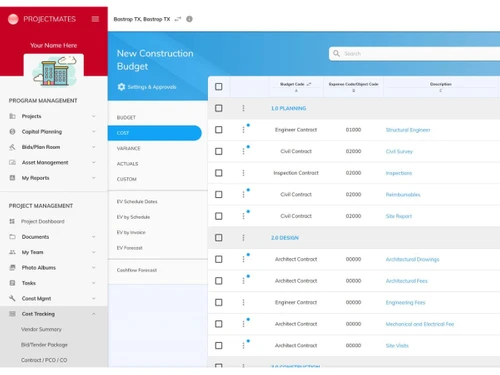
Task: Click the Asset Management icon
Action: pyautogui.click(x=12, y=162)
